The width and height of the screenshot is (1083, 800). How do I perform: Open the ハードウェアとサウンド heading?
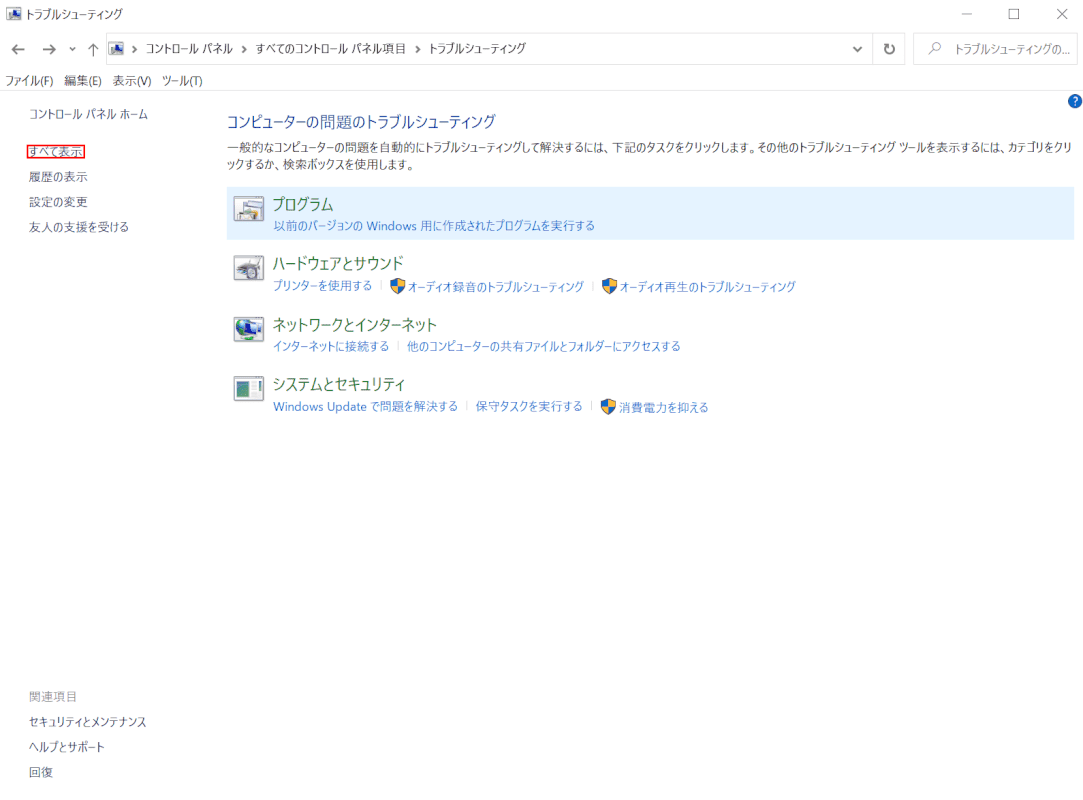[x=338, y=263]
